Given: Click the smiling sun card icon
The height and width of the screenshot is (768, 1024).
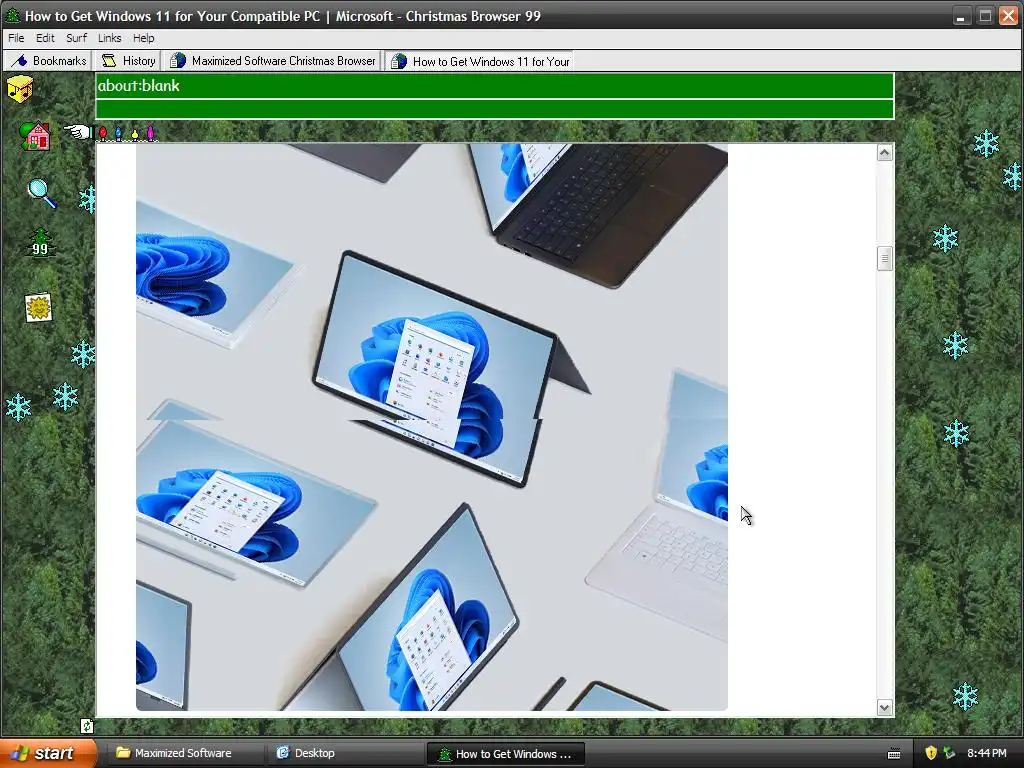Looking at the screenshot, I should click(x=39, y=308).
